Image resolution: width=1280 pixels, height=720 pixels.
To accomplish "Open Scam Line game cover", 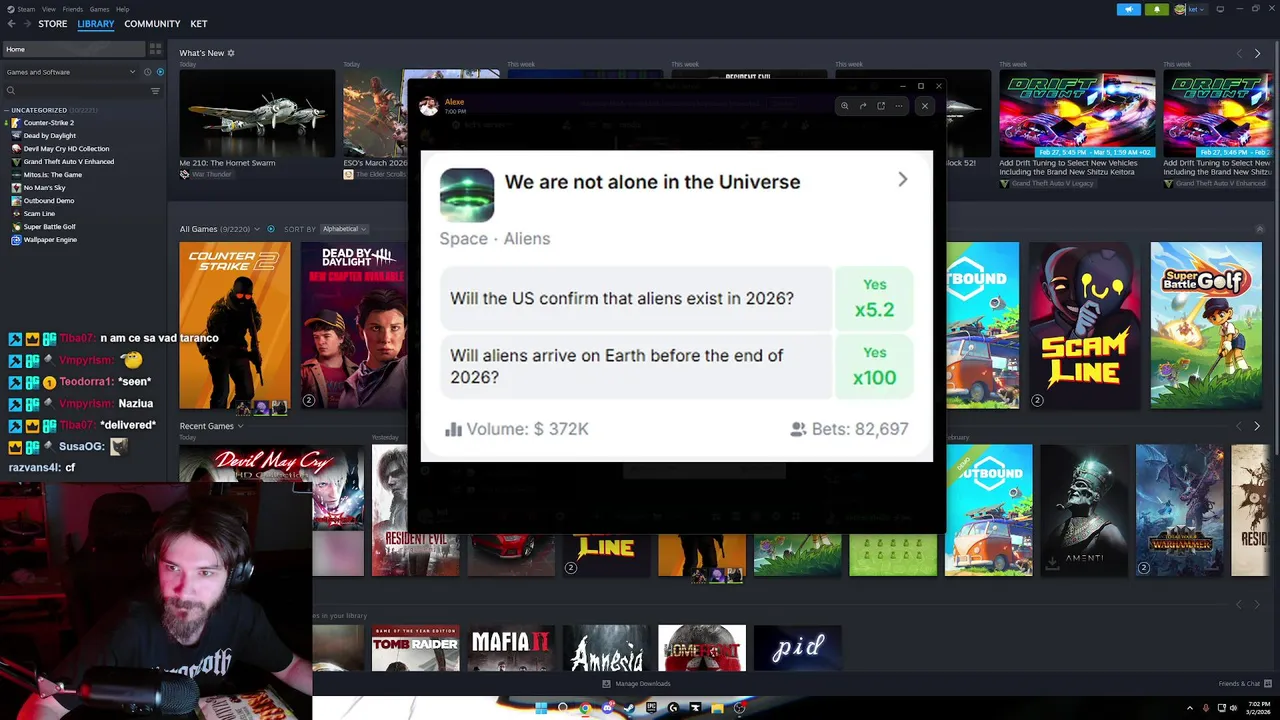I will pos(1084,326).
